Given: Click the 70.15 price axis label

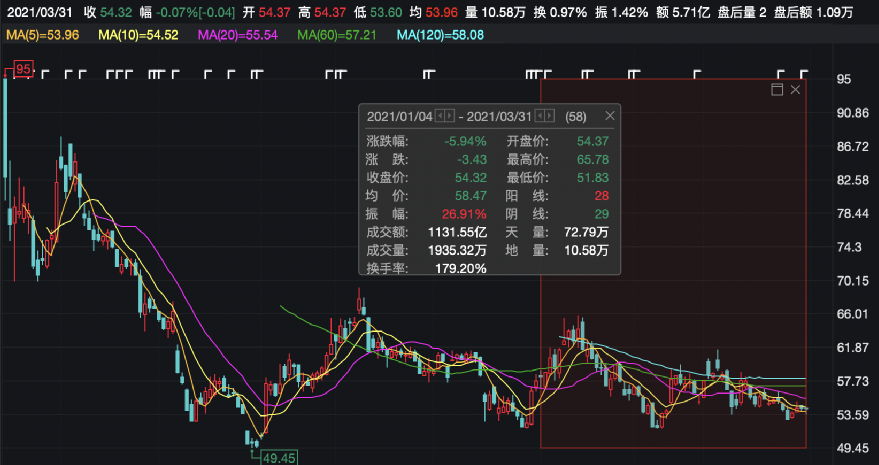Looking at the screenshot, I should (x=852, y=280).
